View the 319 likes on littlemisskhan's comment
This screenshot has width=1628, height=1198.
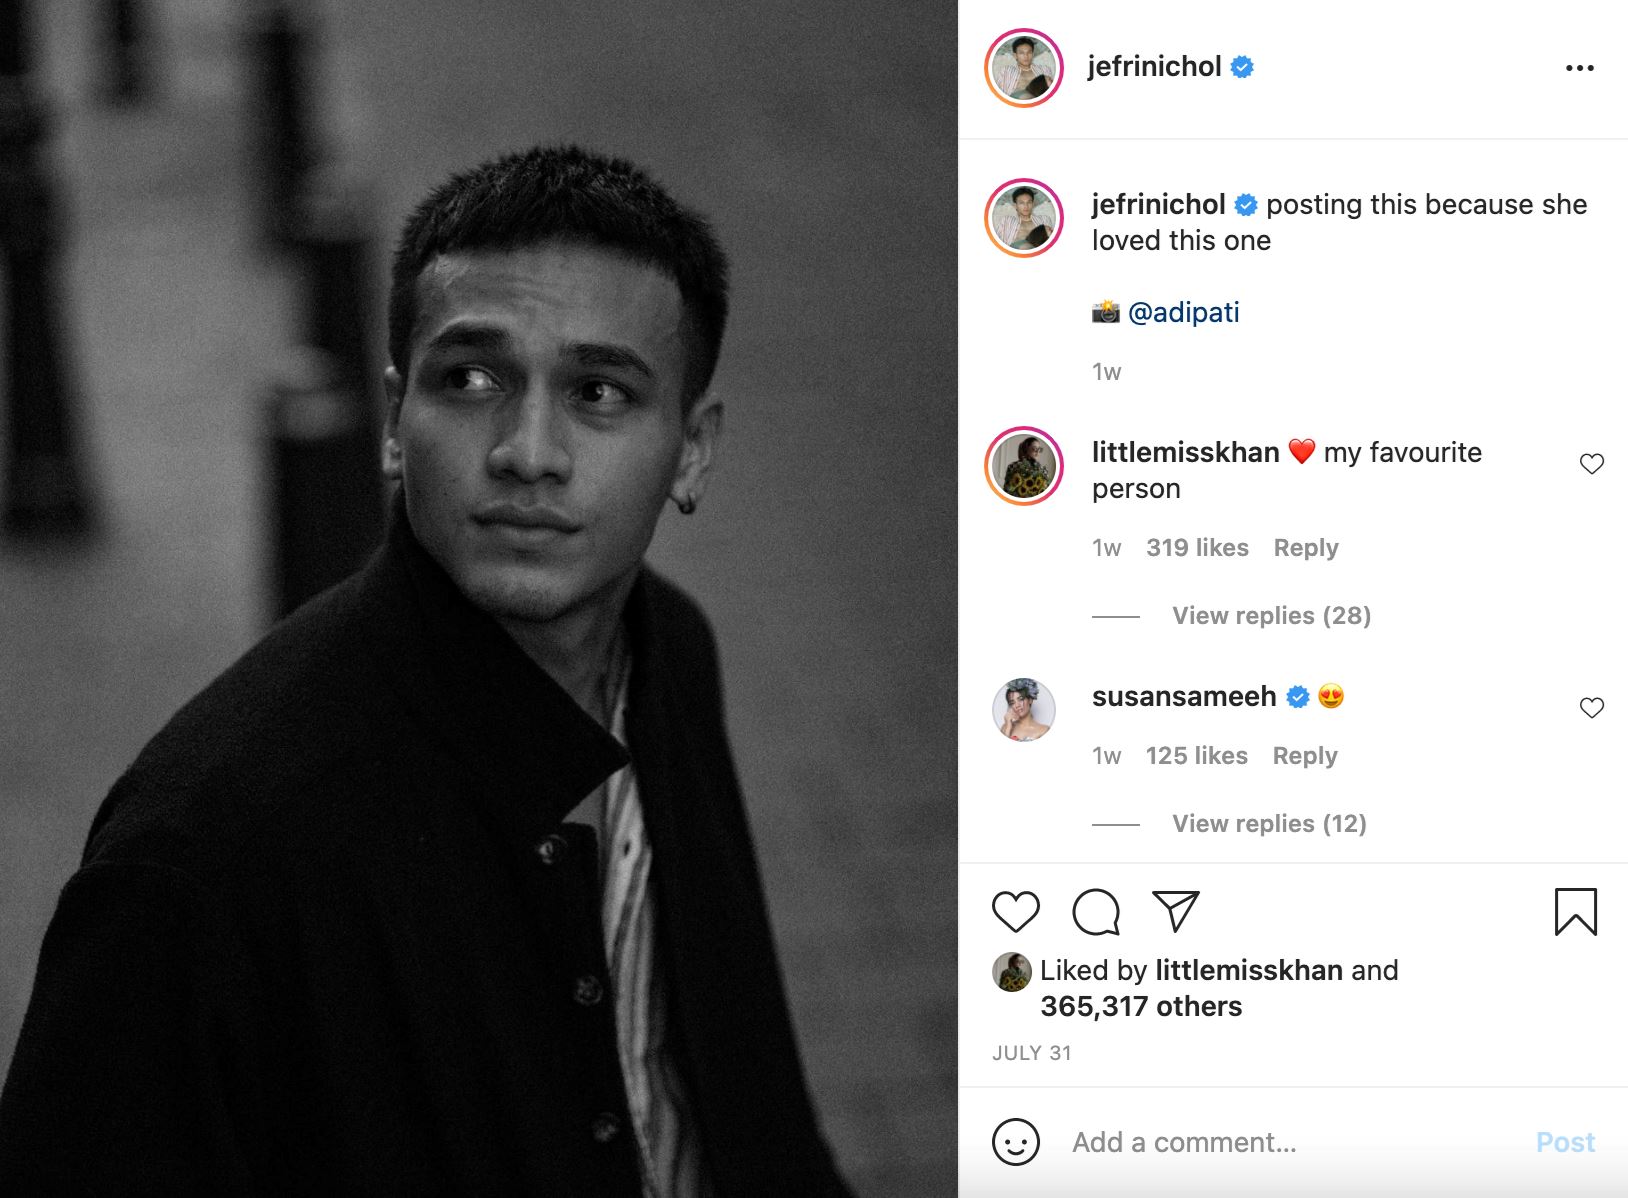pos(1197,547)
